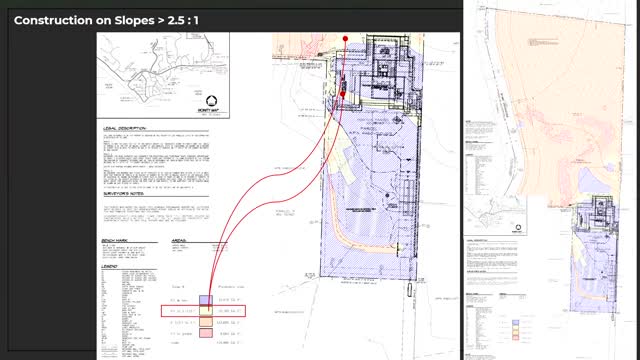Click the lower red dot beside the building

coord(343,94)
